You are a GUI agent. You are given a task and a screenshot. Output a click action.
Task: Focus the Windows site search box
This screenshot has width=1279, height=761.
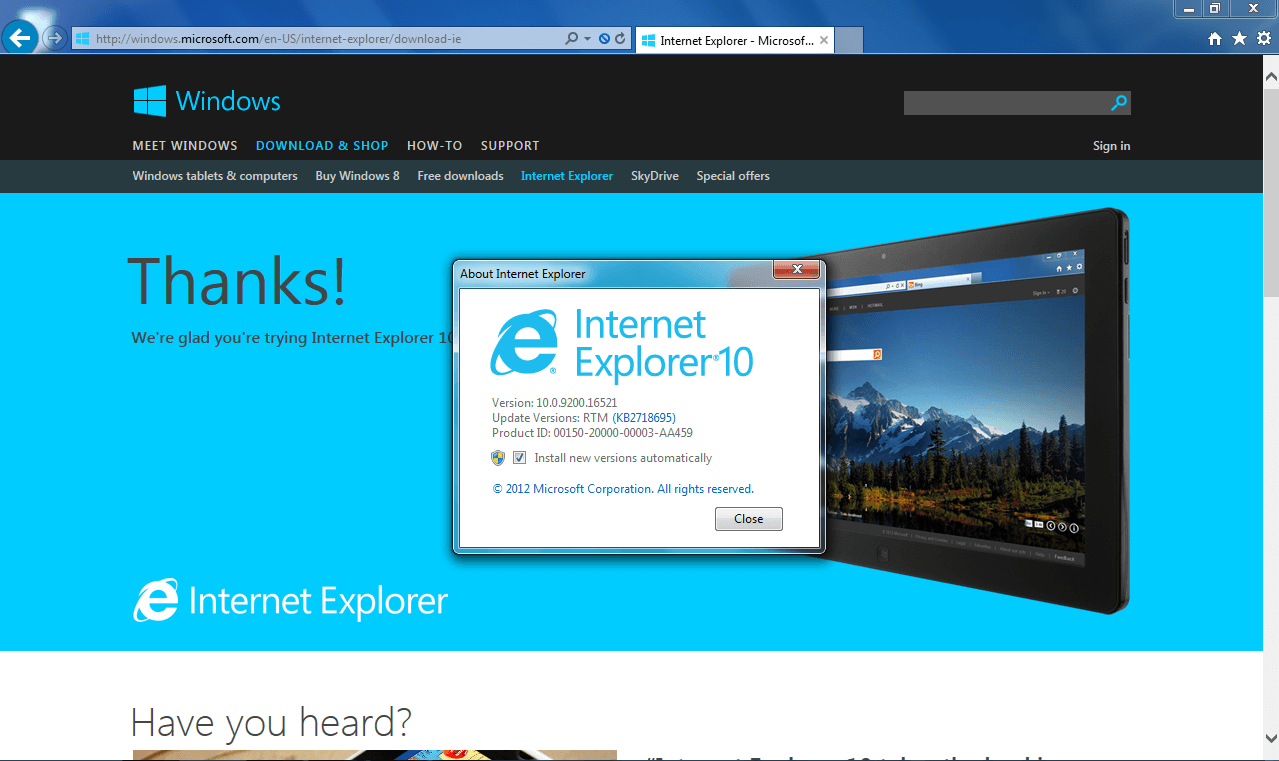1006,103
